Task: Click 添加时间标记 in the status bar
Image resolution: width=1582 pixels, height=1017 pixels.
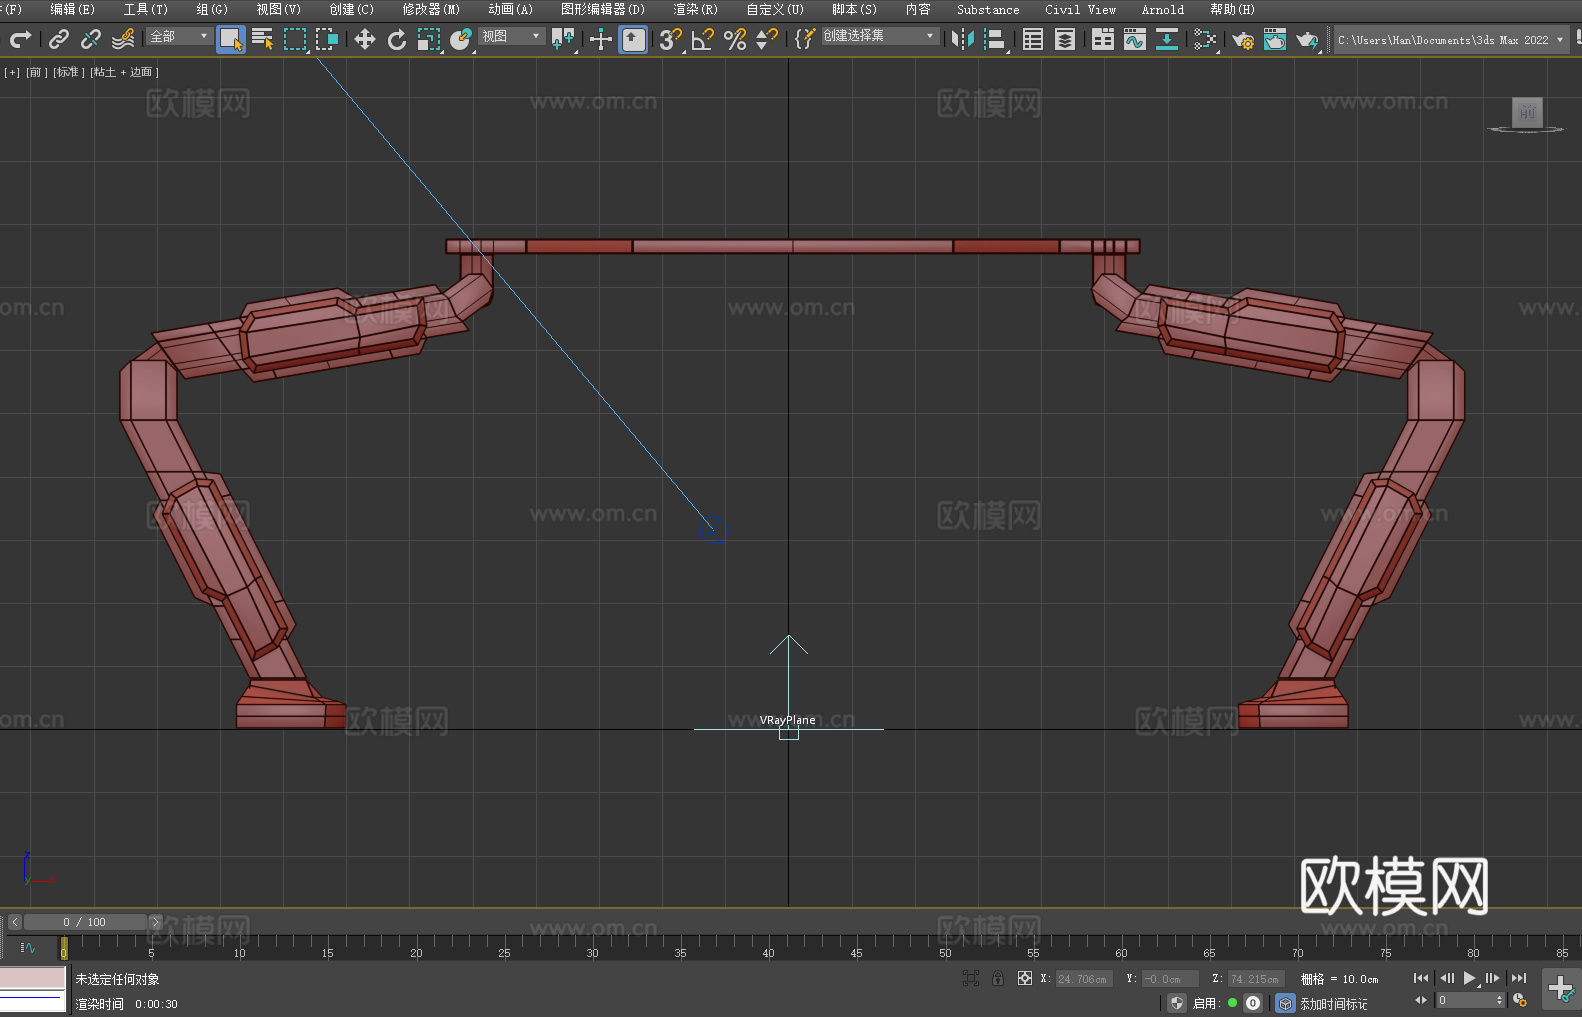Action: [1333, 1003]
